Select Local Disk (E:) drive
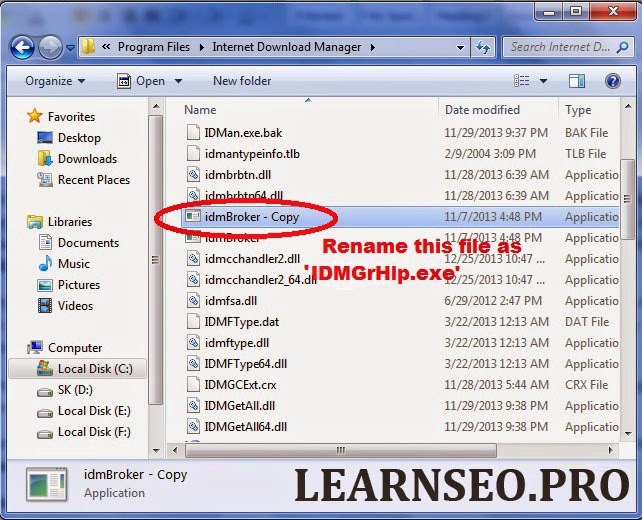The height and width of the screenshot is (520, 642). pyautogui.click(x=84, y=411)
